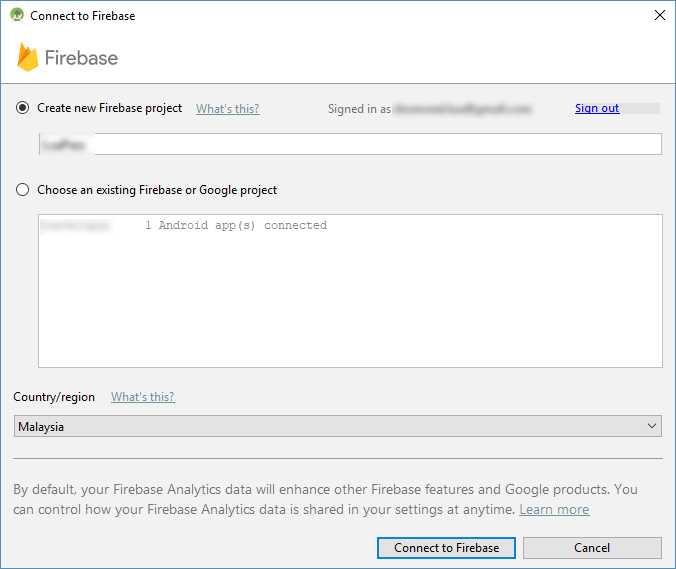
Task: Click the Android Studio icon in title bar
Action: (17, 15)
